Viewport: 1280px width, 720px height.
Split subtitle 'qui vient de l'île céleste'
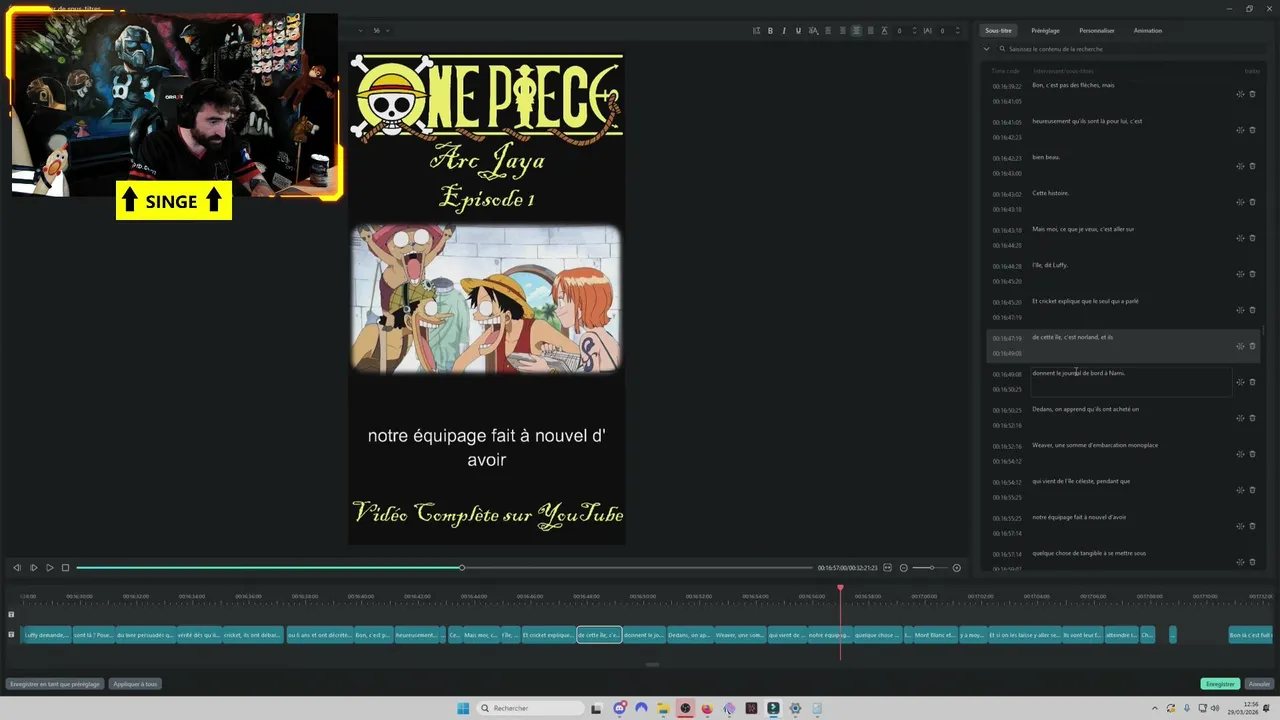click(1240, 490)
